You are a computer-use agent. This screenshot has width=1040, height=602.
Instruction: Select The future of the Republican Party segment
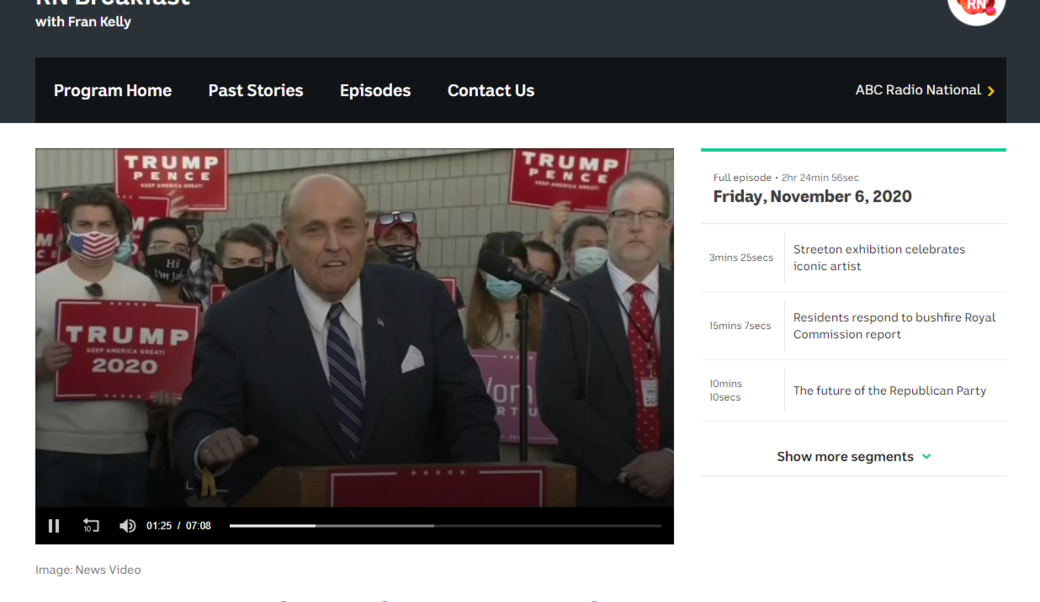889,391
